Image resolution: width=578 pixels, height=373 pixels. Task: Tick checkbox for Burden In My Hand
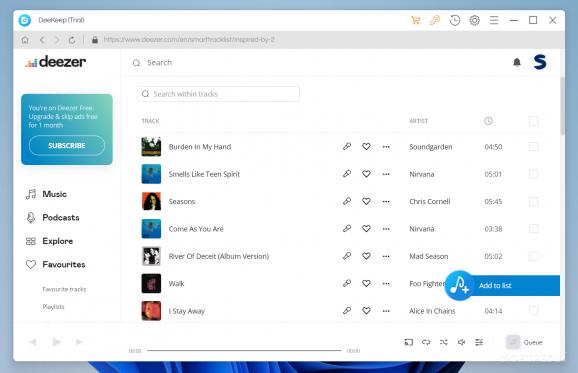click(533, 147)
